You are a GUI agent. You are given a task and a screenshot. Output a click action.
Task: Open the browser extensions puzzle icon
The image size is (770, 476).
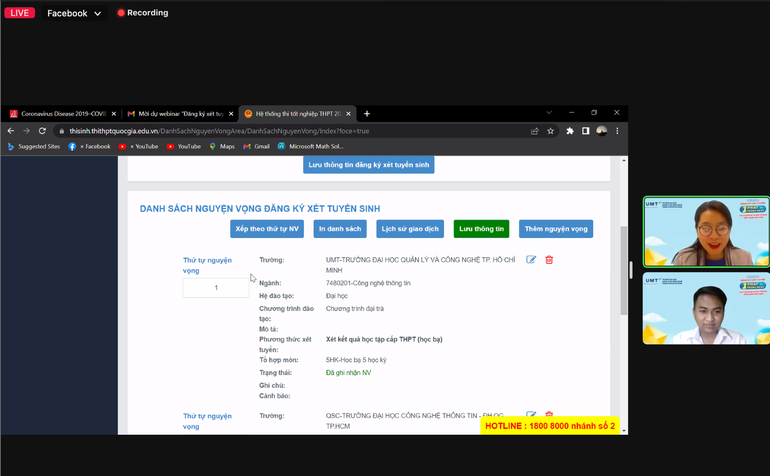click(570, 131)
